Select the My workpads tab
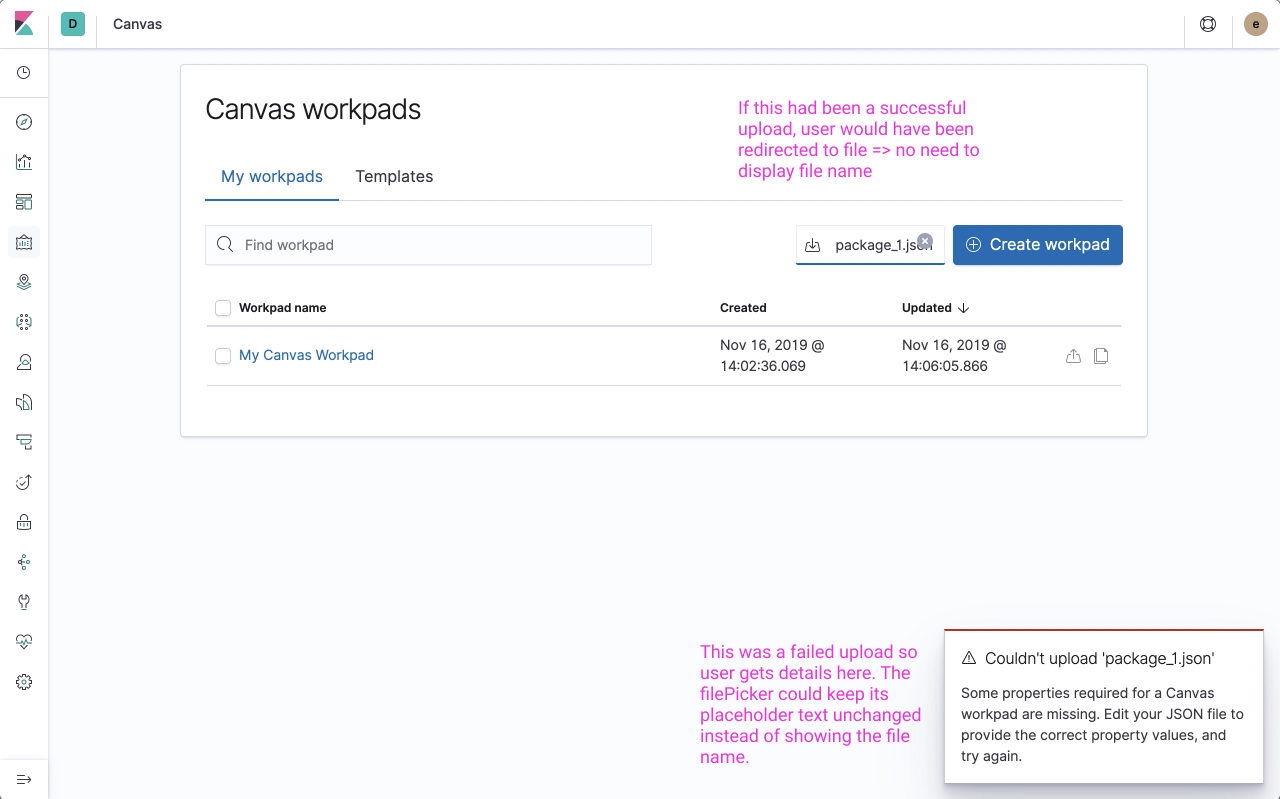Image resolution: width=1280 pixels, height=799 pixels. [271, 176]
